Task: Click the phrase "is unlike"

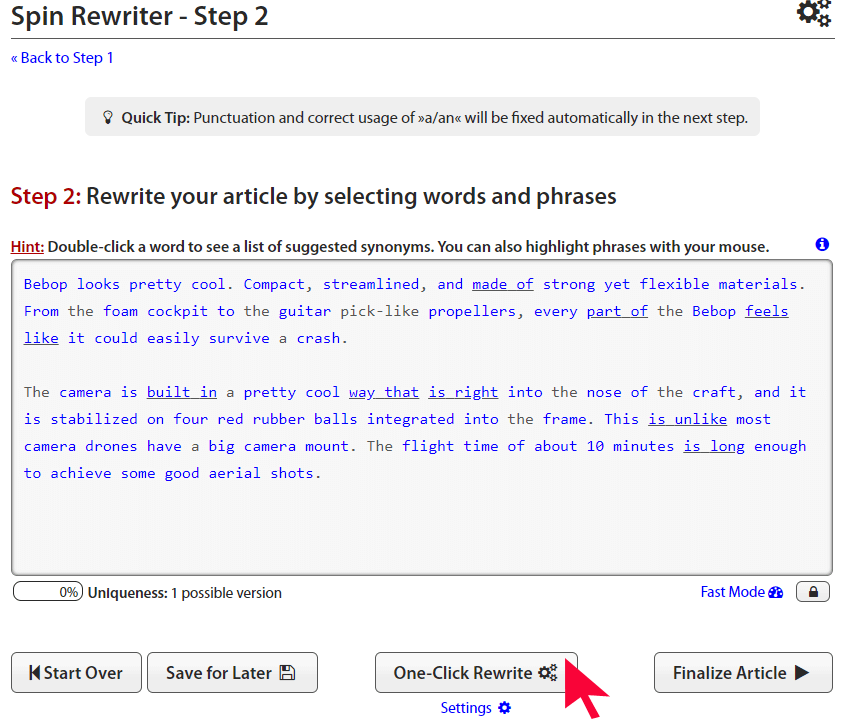Action: click(x=687, y=419)
